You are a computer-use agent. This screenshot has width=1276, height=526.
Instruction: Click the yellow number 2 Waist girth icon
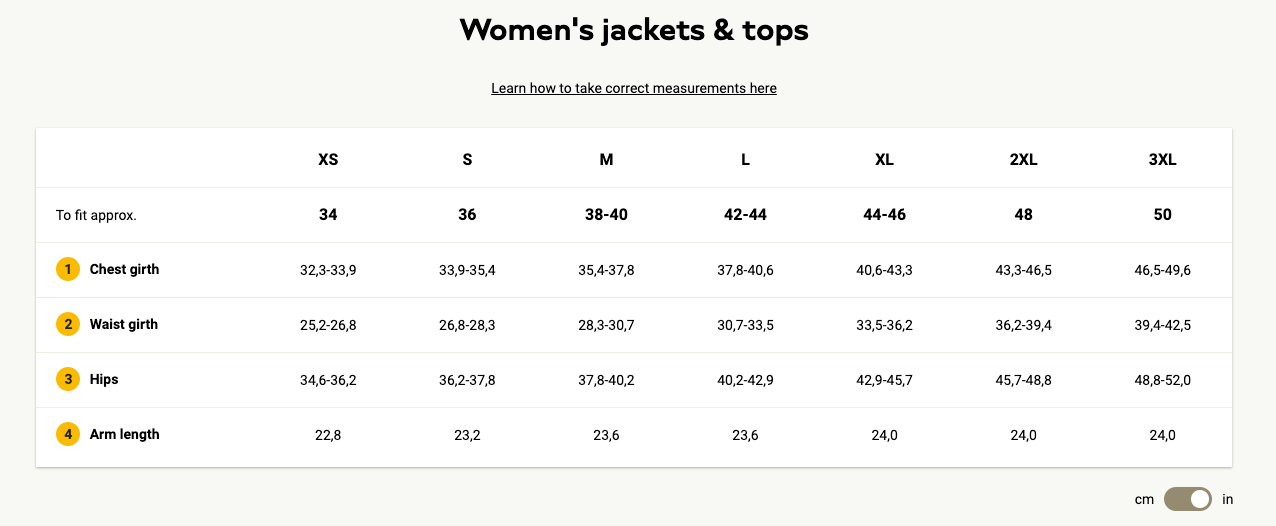(68, 325)
